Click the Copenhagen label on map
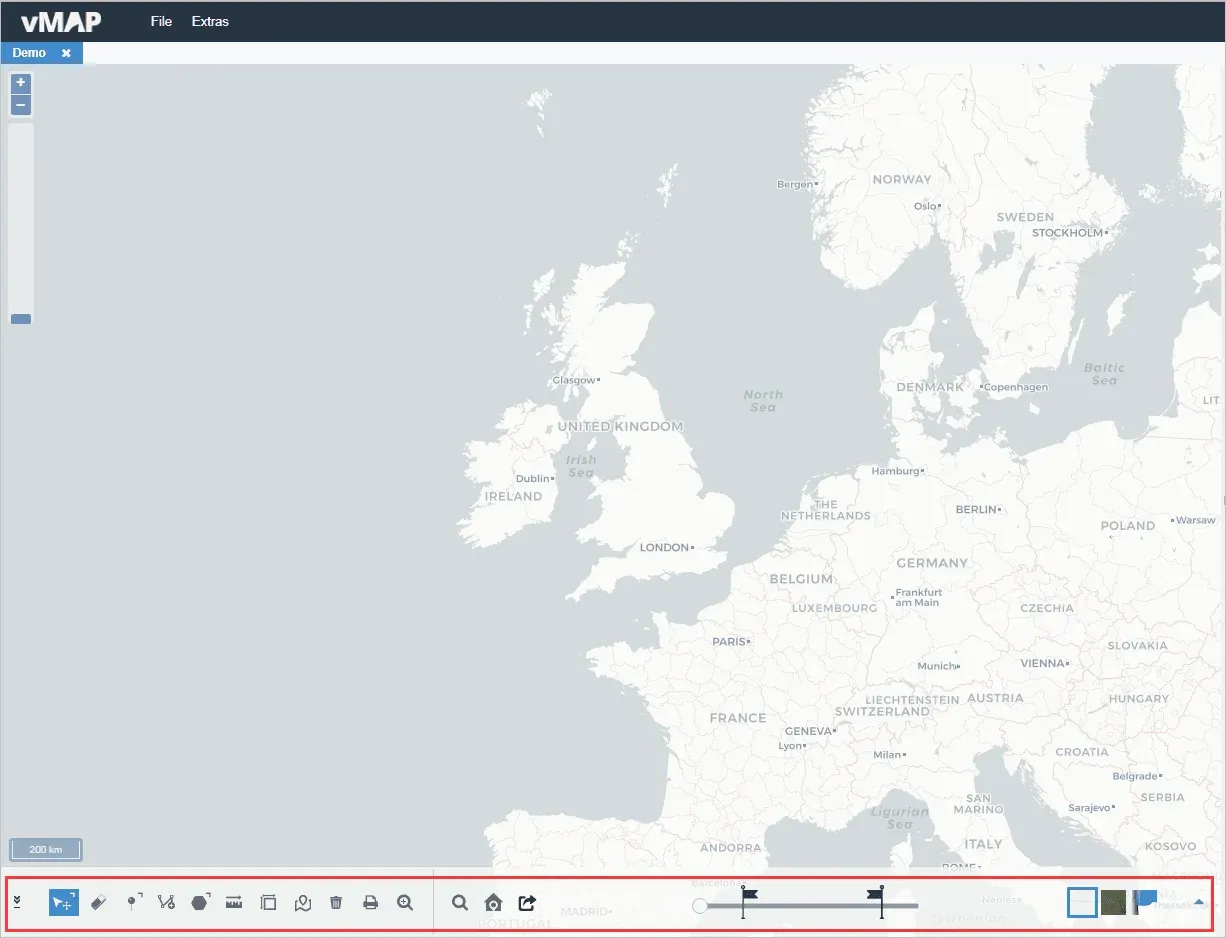The width and height of the screenshot is (1226, 938). 1016,387
